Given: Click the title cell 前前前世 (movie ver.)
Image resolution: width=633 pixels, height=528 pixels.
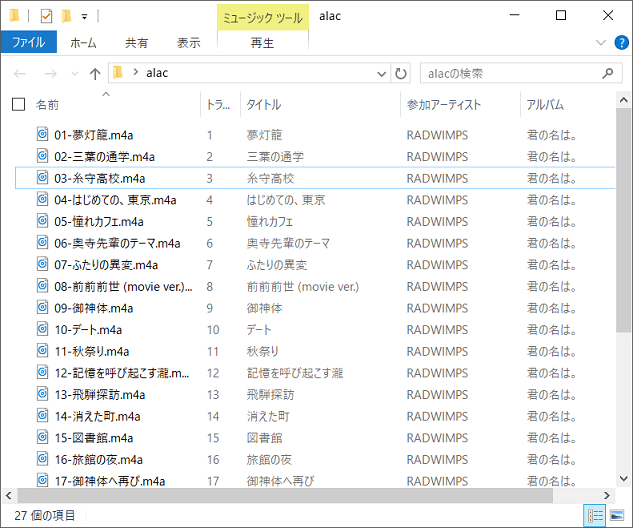Looking at the screenshot, I should pyautogui.click(x=303, y=287).
